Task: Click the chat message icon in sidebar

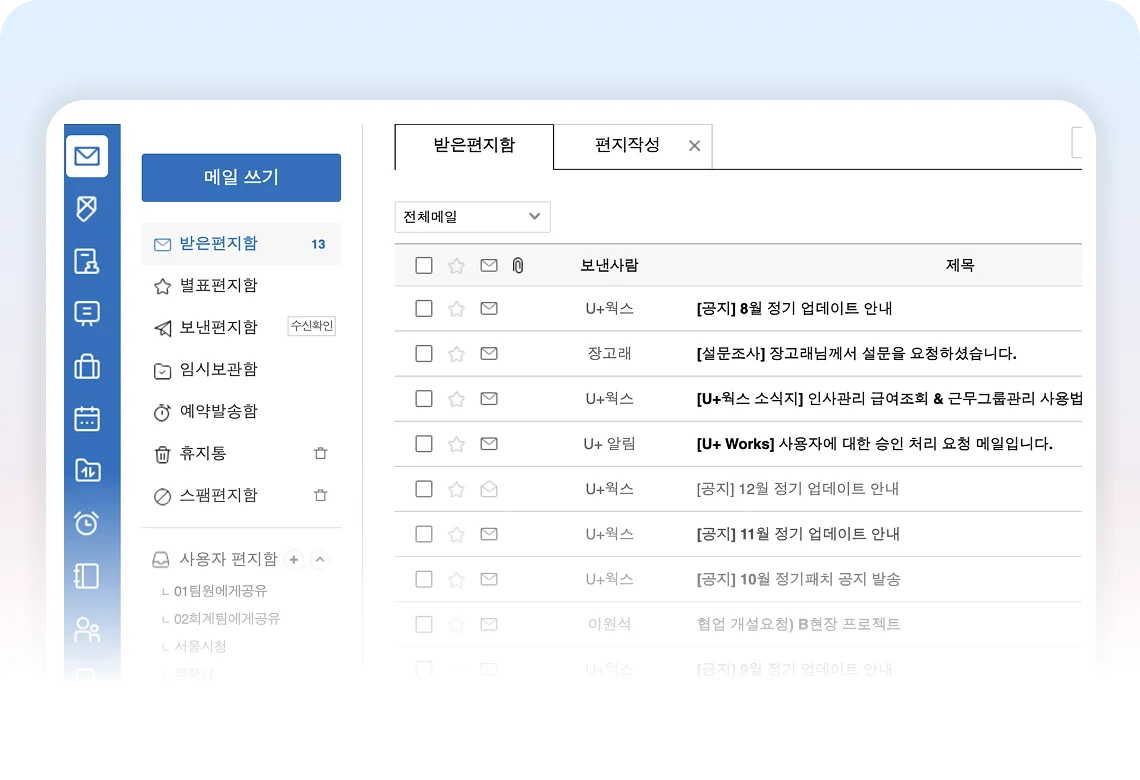Action: (87, 313)
